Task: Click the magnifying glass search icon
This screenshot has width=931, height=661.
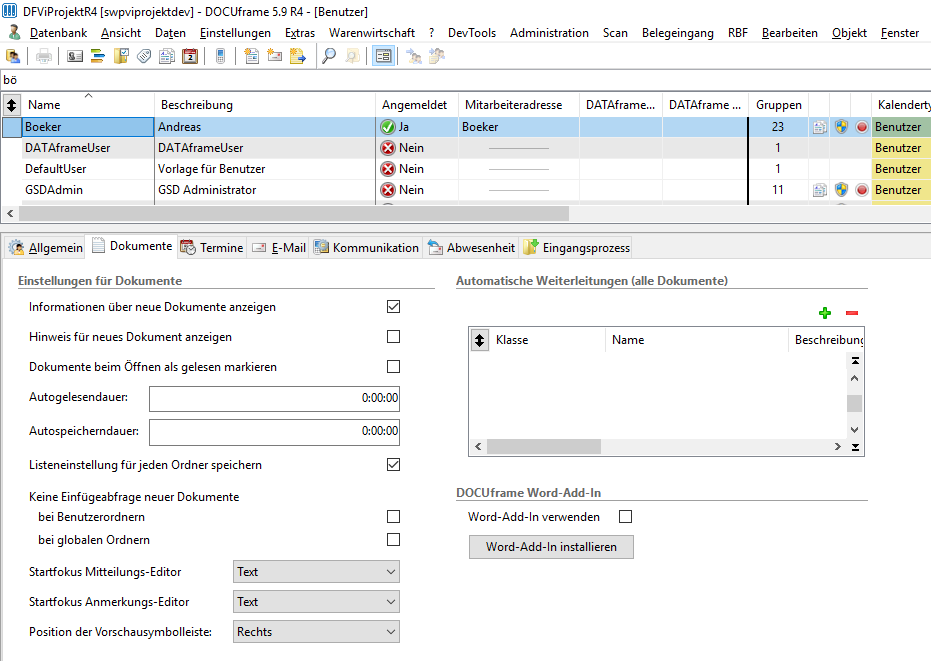Action: 328,56
